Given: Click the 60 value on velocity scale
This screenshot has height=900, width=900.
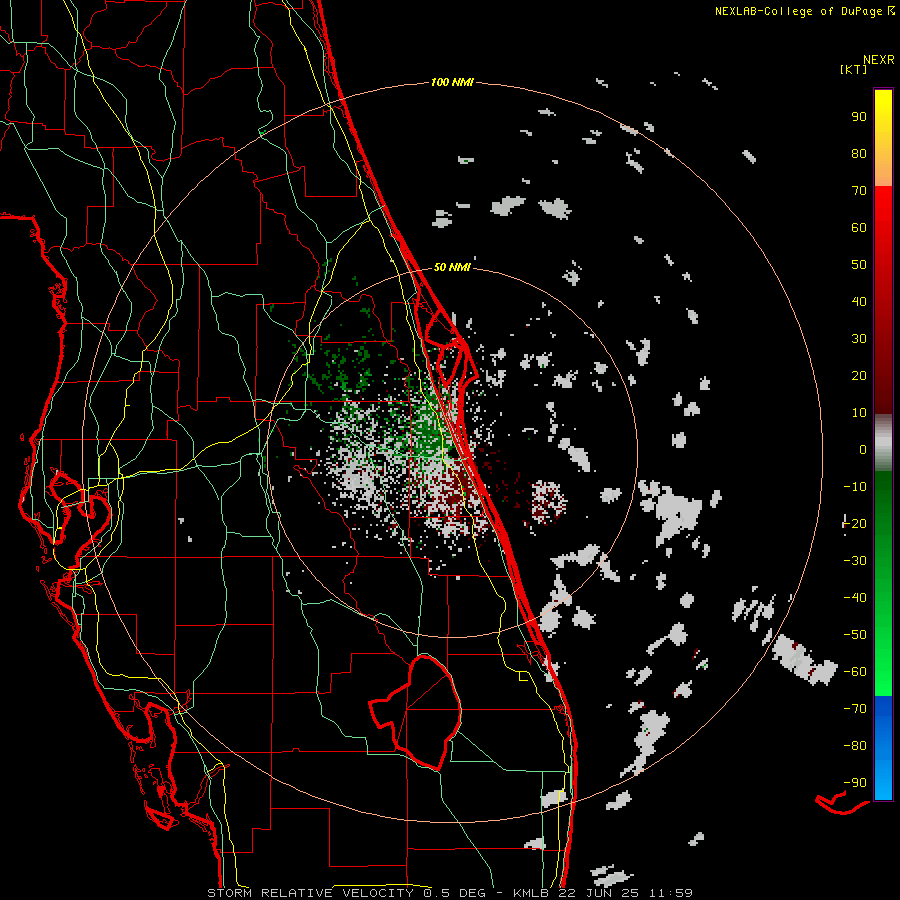Looking at the screenshot, I should pos(859,227).
